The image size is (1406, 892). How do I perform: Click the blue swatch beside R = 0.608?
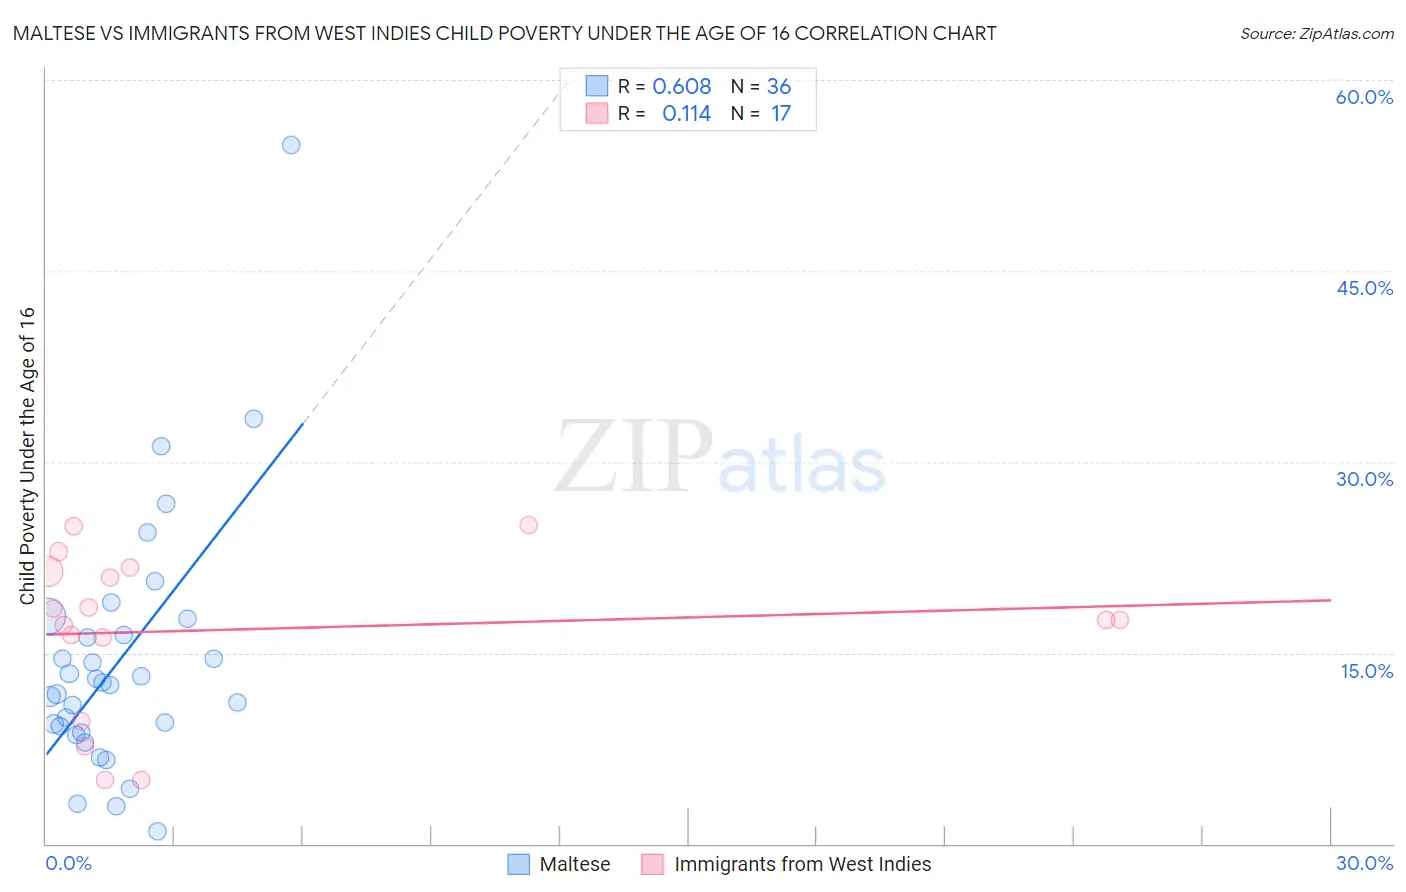point(597,86)
